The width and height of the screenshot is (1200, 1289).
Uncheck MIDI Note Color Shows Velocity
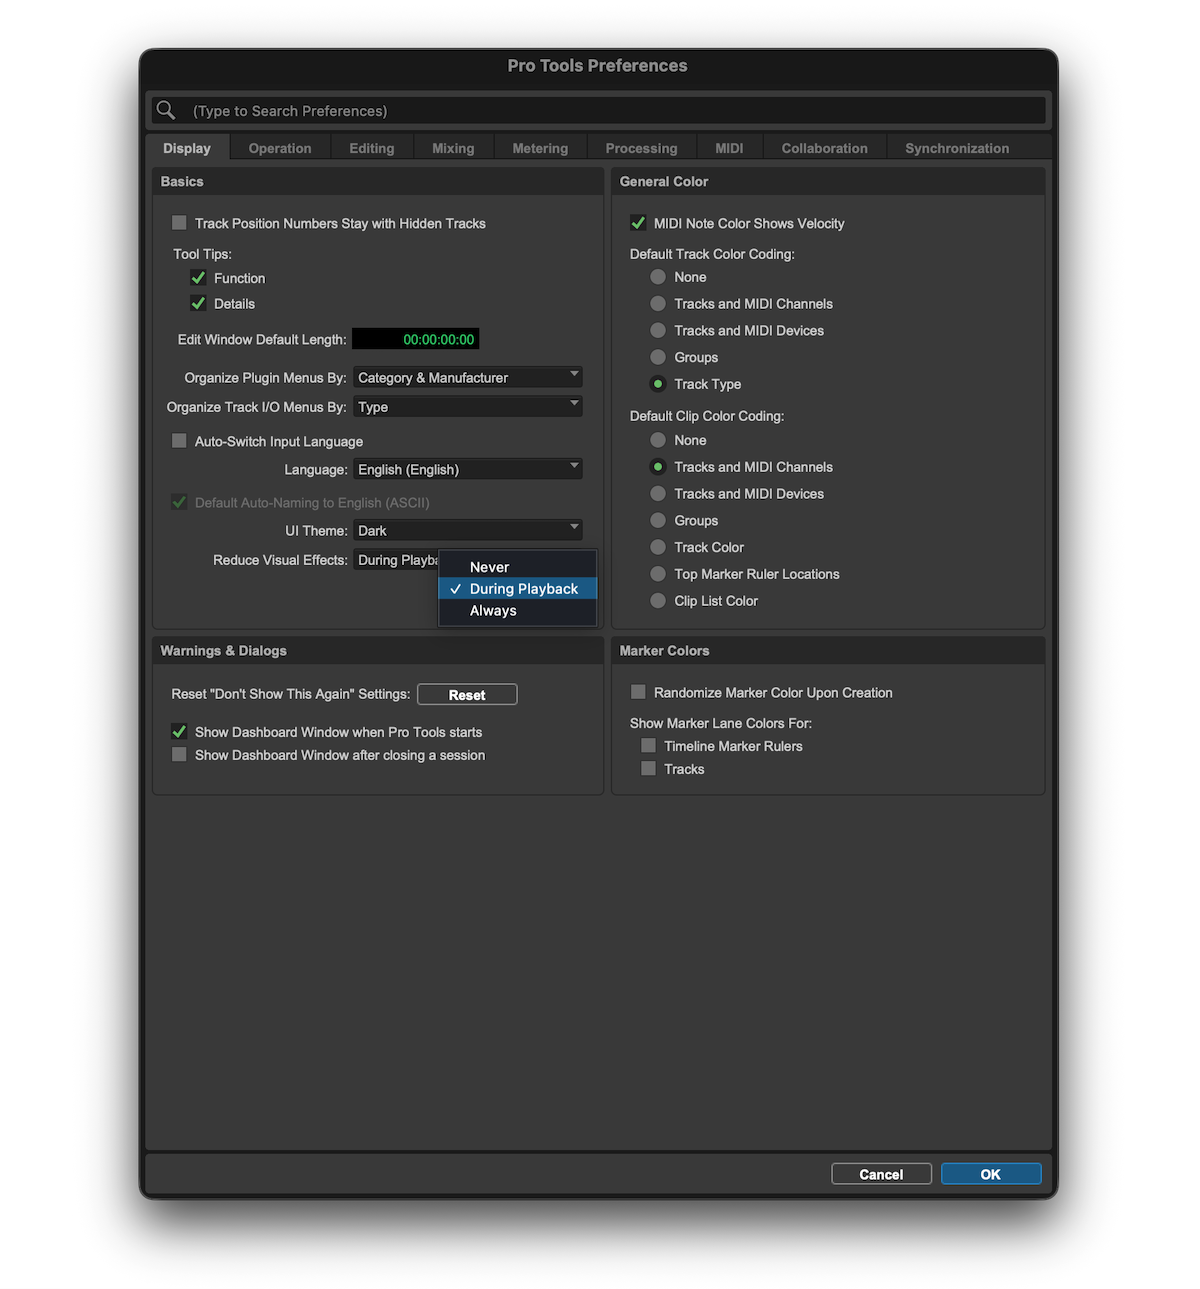point(638,223)
